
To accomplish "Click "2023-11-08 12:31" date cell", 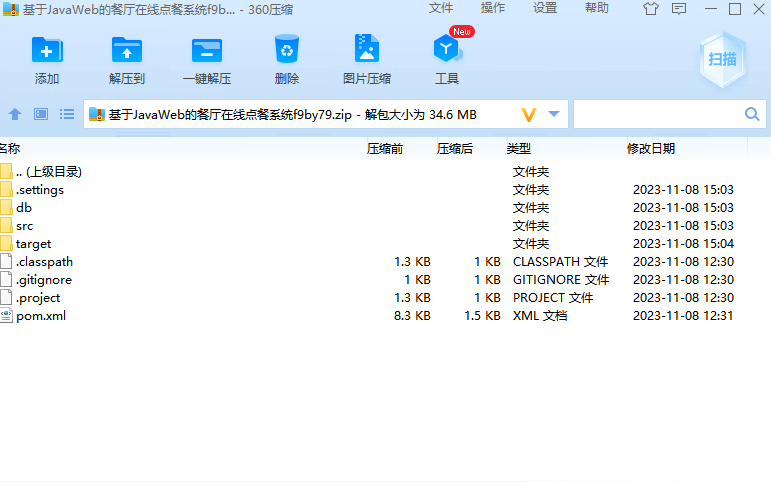I will coord(683,316).
